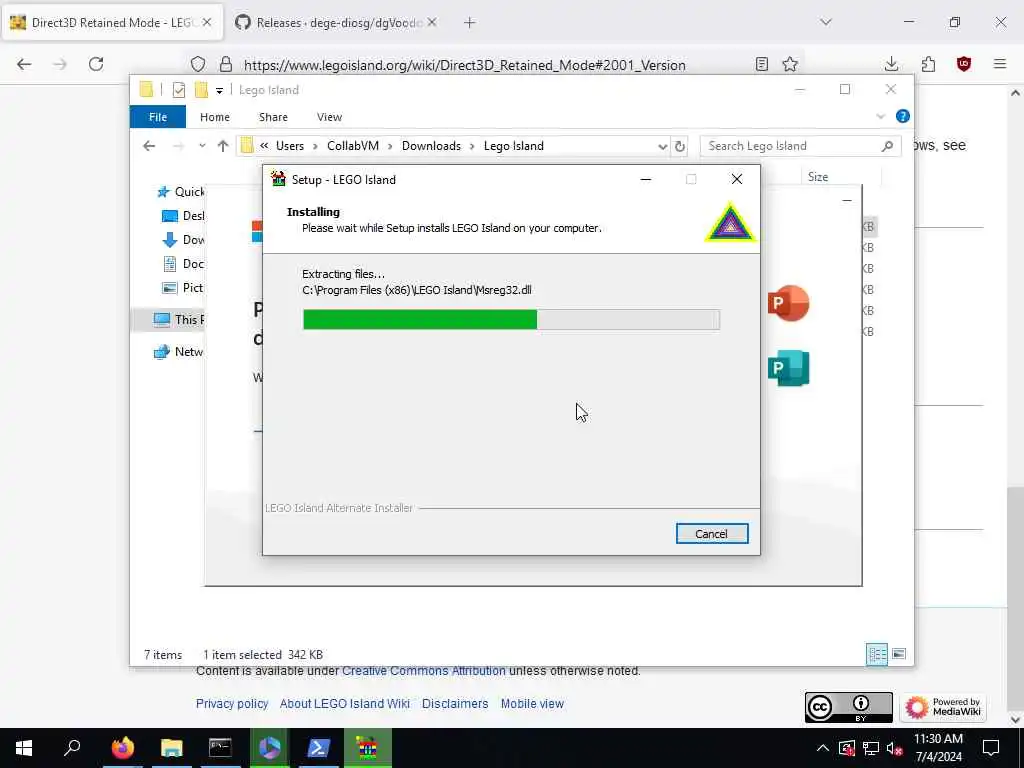Select This PC in navigation pane
The image size is (1024, 768).
[x=178, y=319]
